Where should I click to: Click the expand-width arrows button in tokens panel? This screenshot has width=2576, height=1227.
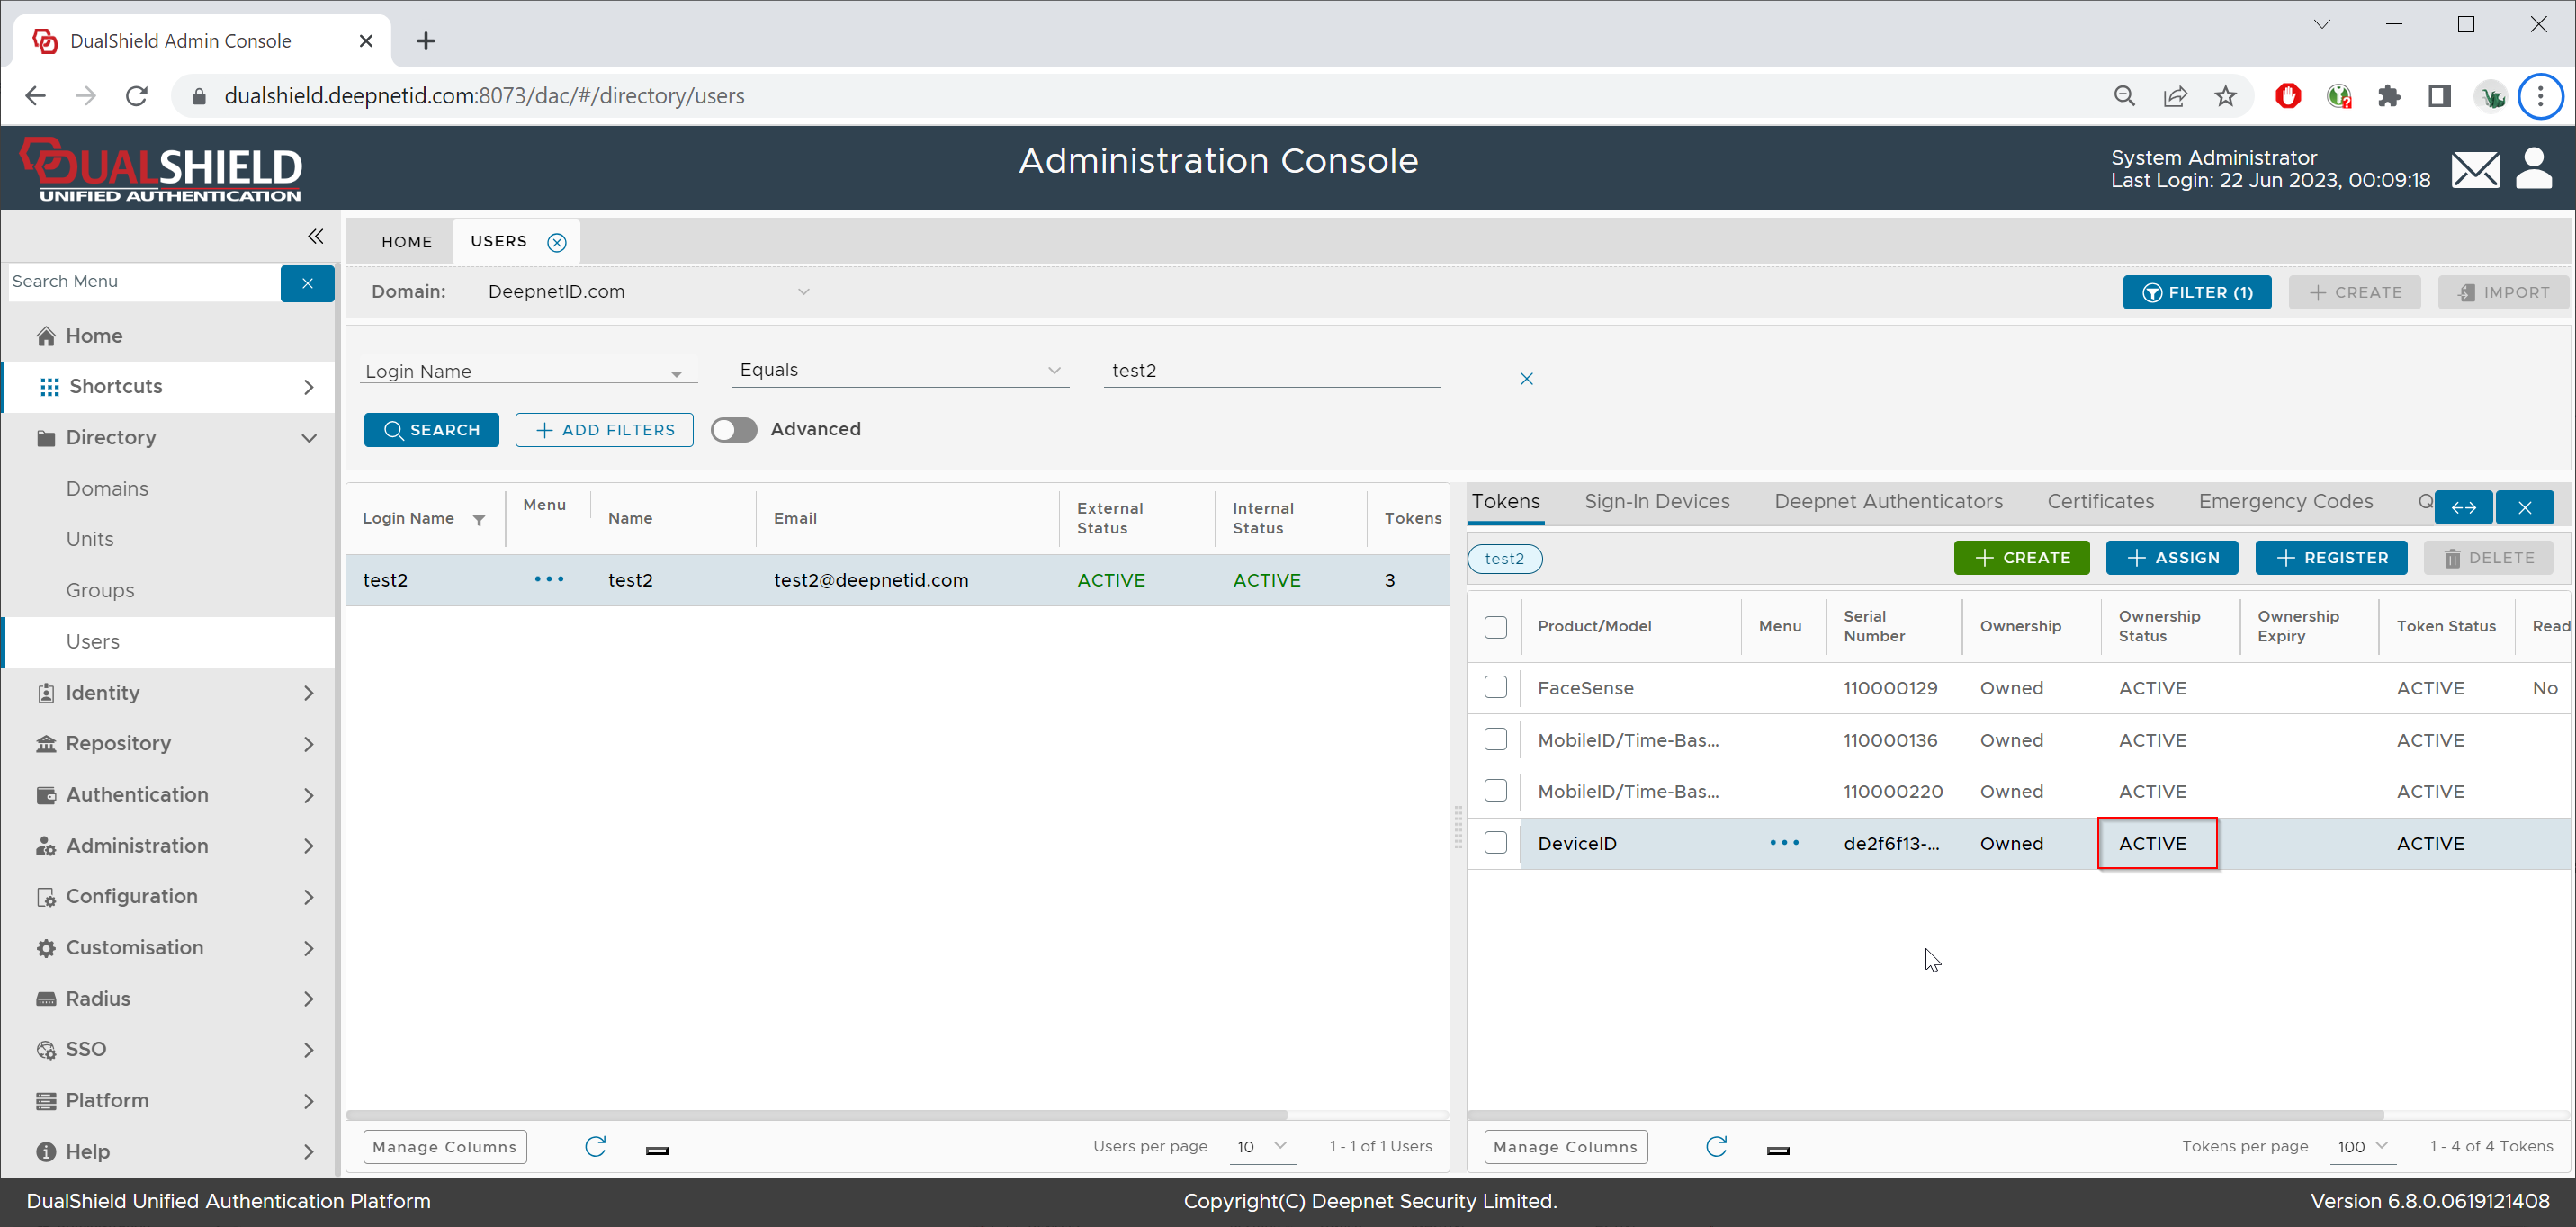[x=2463, y=508]
